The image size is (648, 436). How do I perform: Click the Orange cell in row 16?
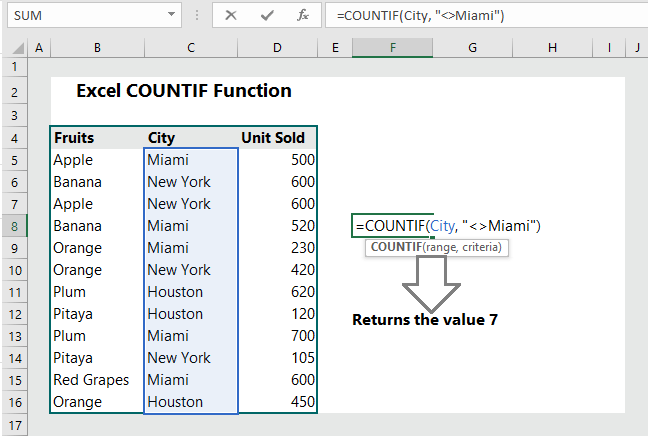tap(97, 402)
